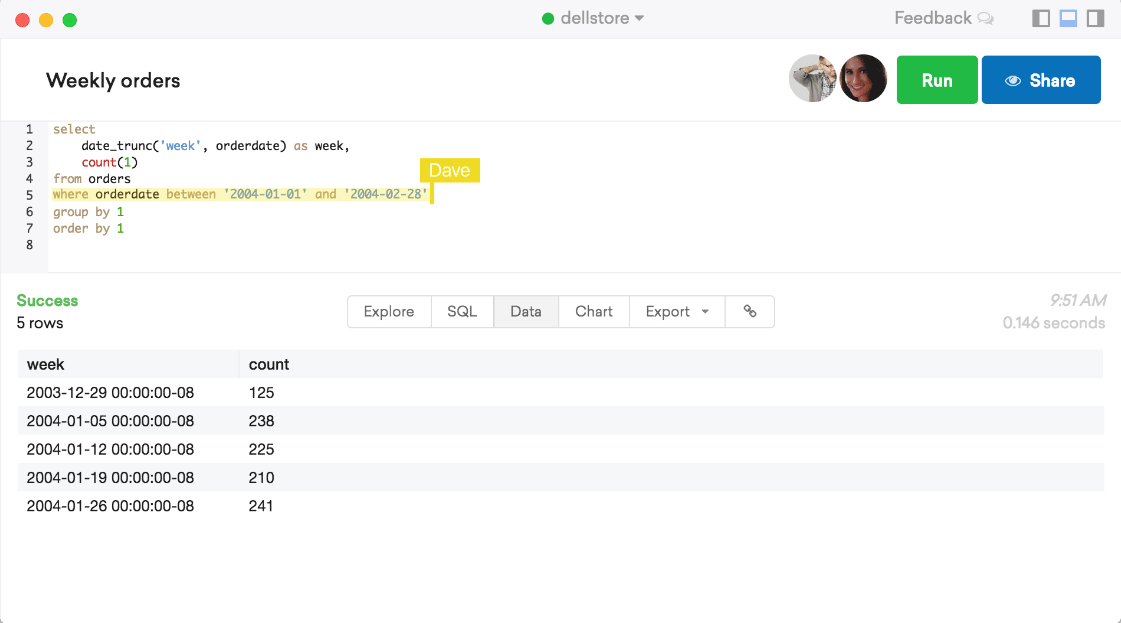Sort results by the week column header
The height and width of the screenshot is (623, 1121).
[x=46, y=364]
